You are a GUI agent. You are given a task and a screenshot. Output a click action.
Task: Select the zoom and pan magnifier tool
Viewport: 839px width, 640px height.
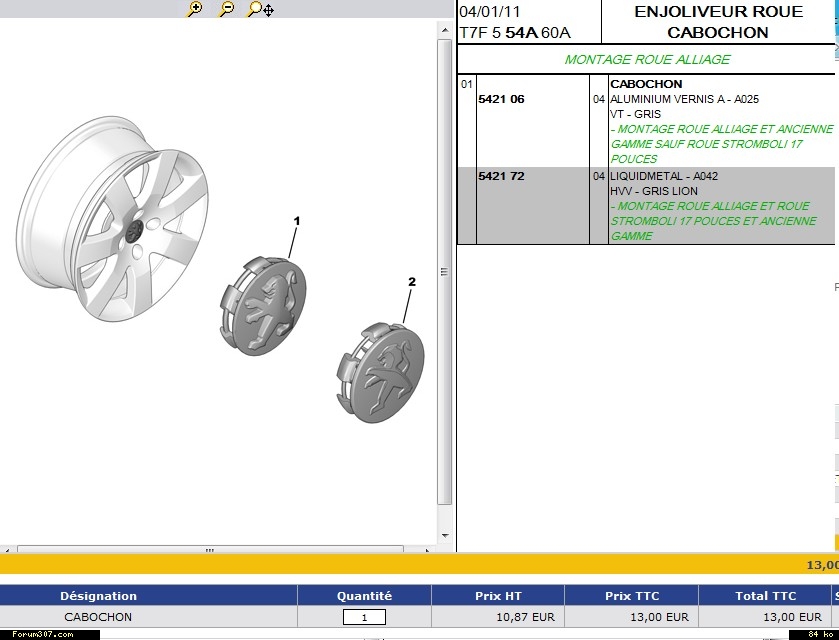click(x=261, y=9)
